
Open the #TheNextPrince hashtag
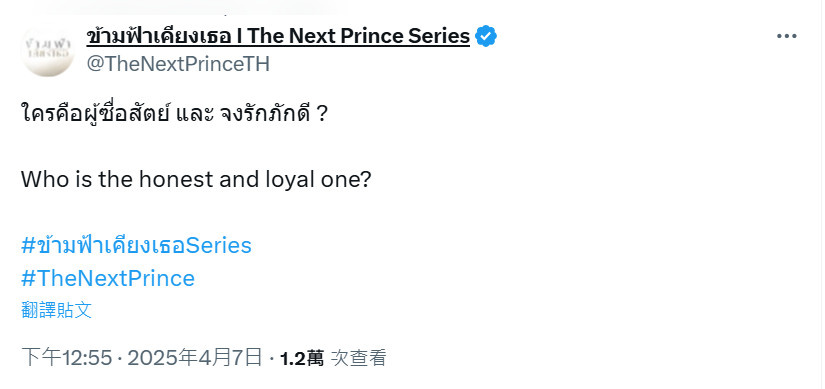(x=108, y=278)
